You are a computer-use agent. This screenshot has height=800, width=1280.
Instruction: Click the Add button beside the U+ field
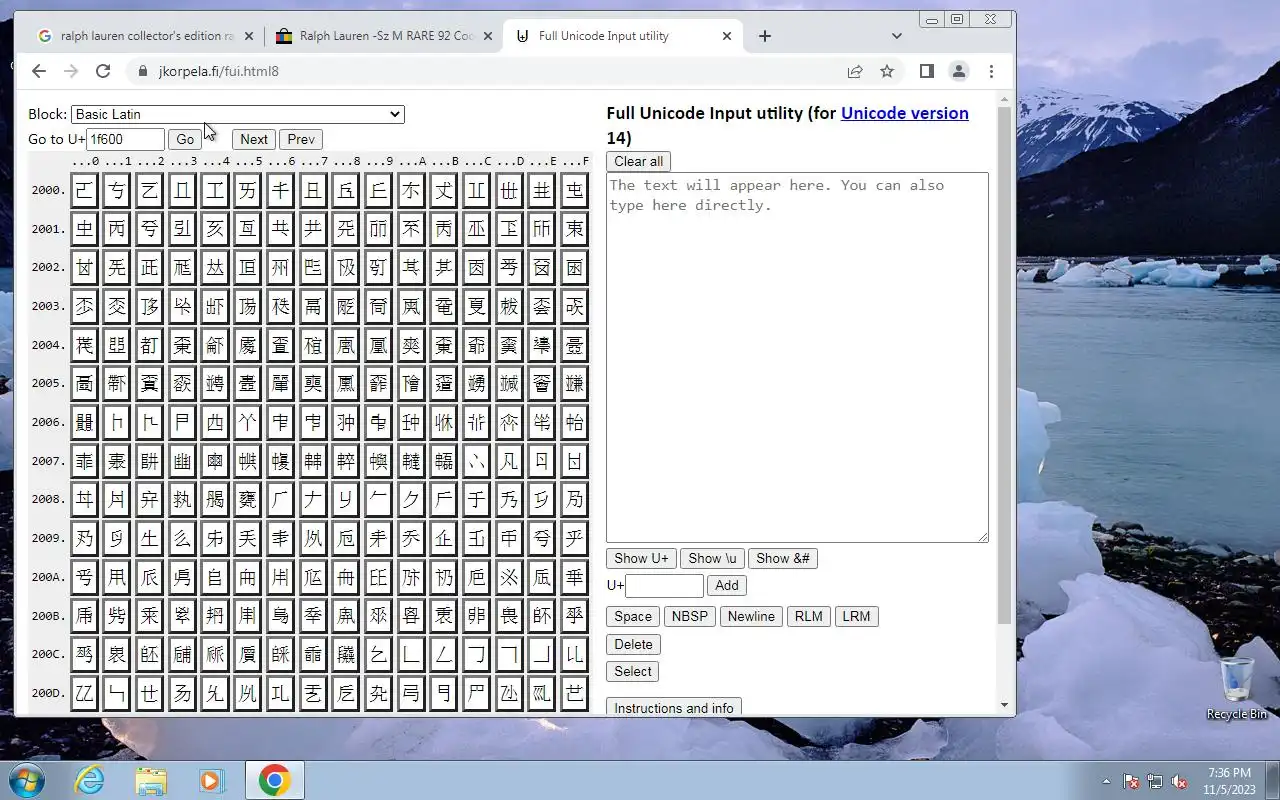(x=727, y=585)
